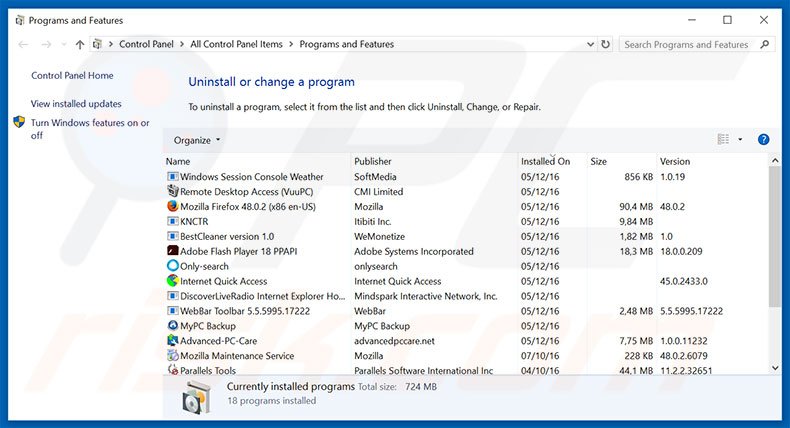This screenshot has width=790, height=428.
Task: Click the scrollbar up arrow
Action: pyautogui.click(x=775, y=160)
